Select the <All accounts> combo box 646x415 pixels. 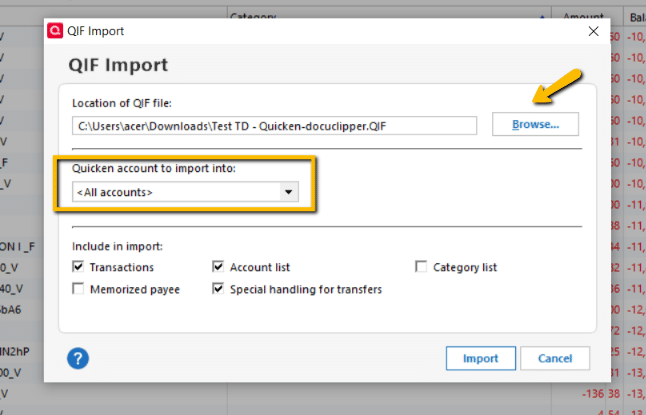[185, 192]
